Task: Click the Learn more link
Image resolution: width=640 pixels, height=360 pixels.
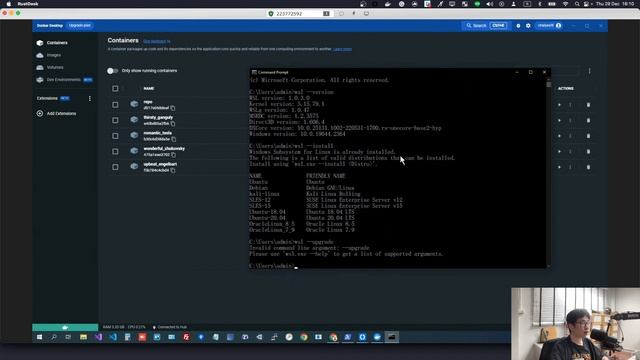Action: point(342,49)
